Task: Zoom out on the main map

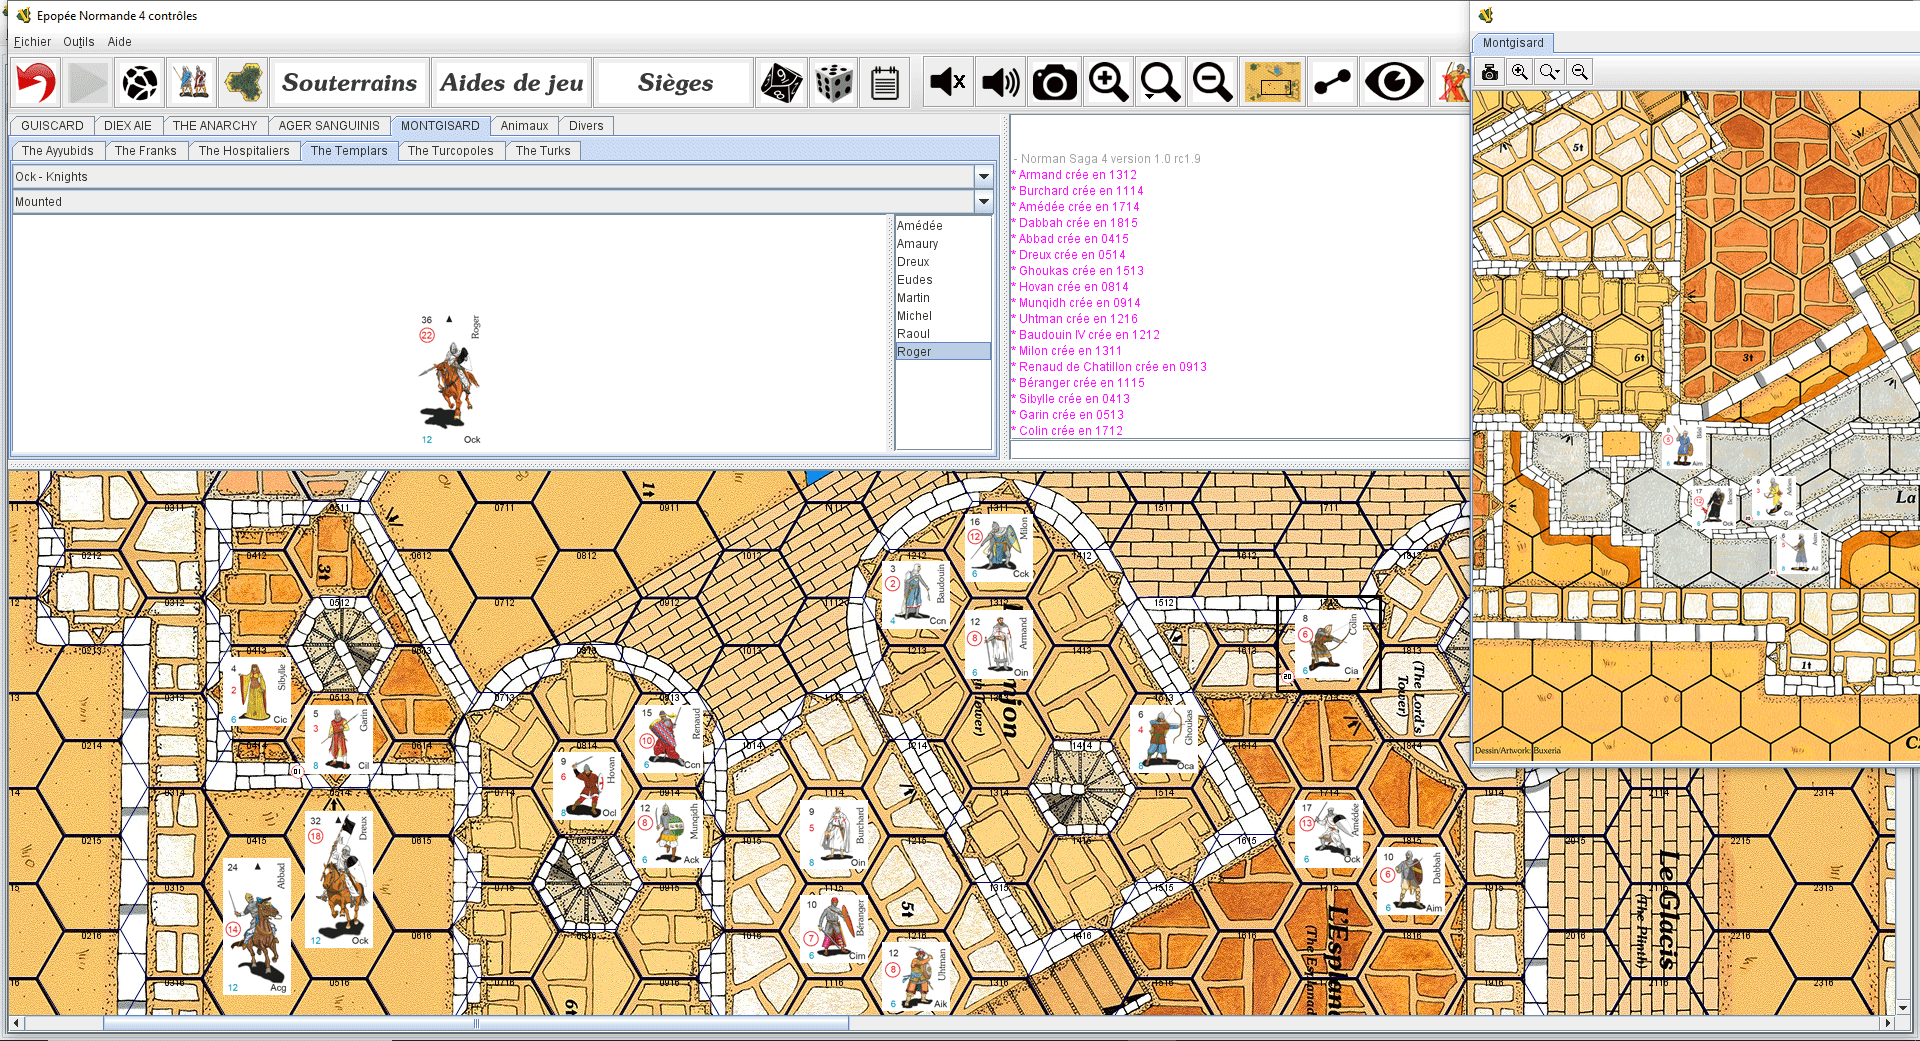Action: (x=1213, y=82)
